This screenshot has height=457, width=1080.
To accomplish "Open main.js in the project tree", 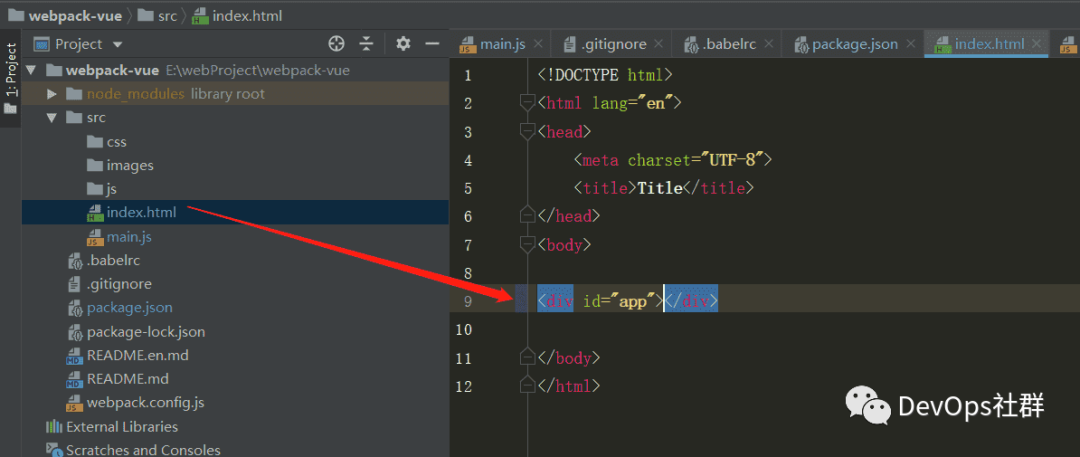I will pos(119,237).
